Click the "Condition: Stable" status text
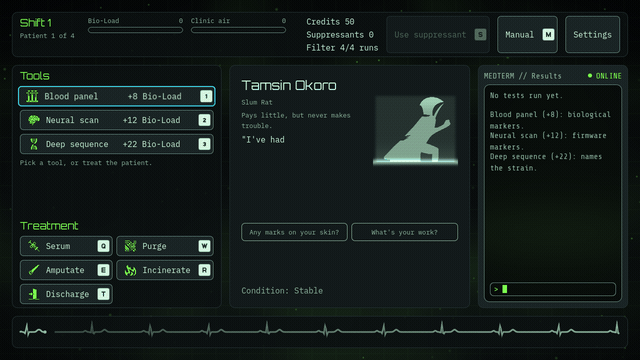 tap(282, 291)
